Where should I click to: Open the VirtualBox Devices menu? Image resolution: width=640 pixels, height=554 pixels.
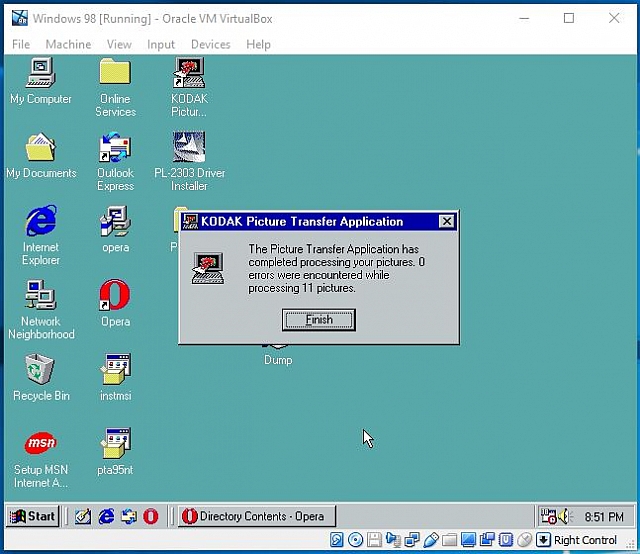(211, 44)
